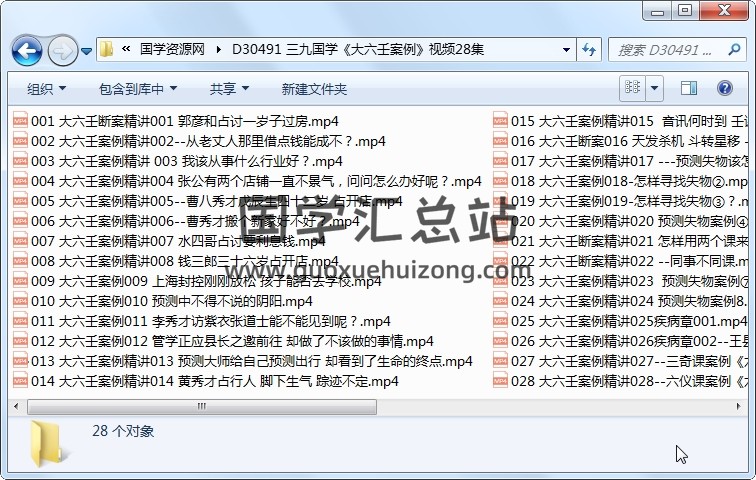This screenshot has width=756, height=480.
Task: Click the horizontal scrollbar thumb
Action: [202, 407]
